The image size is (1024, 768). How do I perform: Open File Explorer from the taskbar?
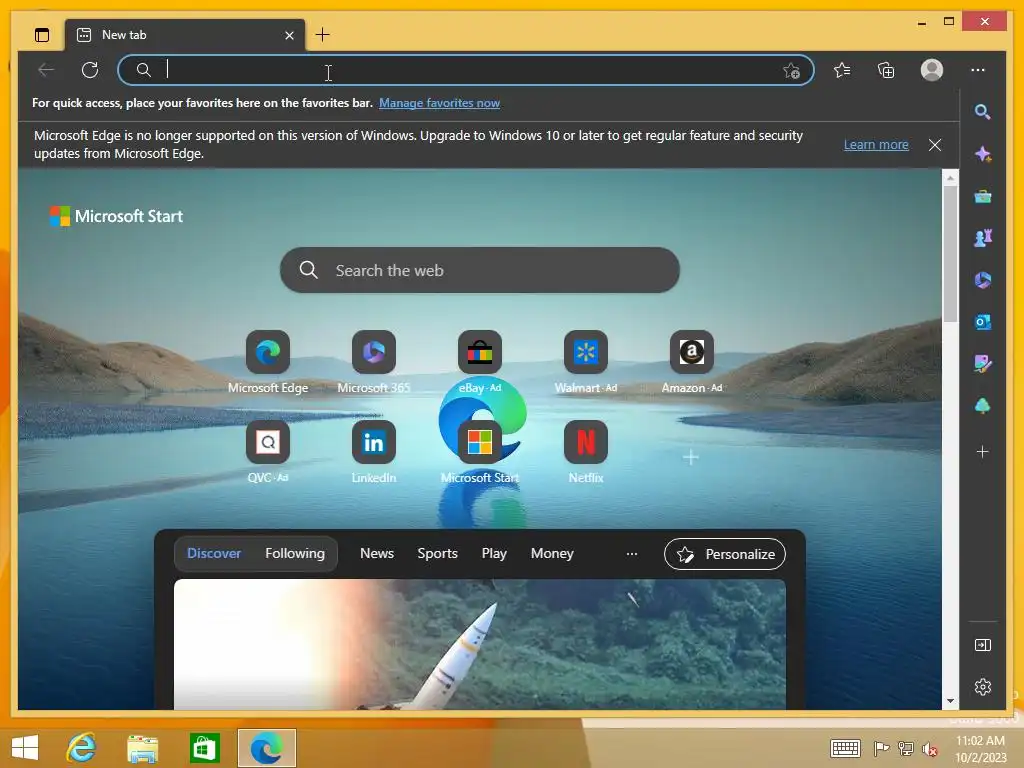[x=142, y=748]
